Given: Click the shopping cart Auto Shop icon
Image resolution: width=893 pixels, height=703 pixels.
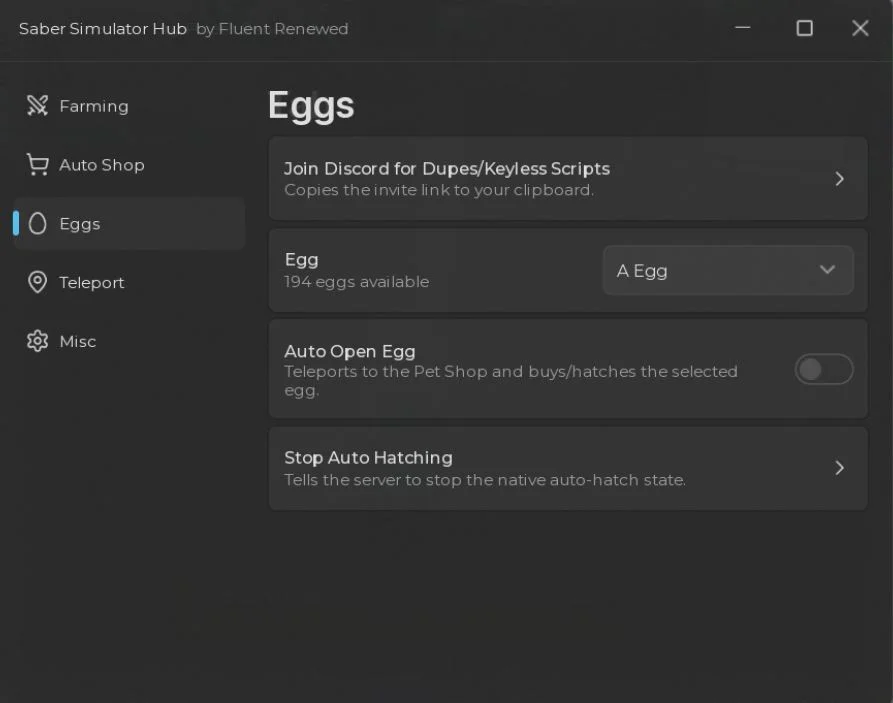Looking at the screenshot, I should click(38, 165).
